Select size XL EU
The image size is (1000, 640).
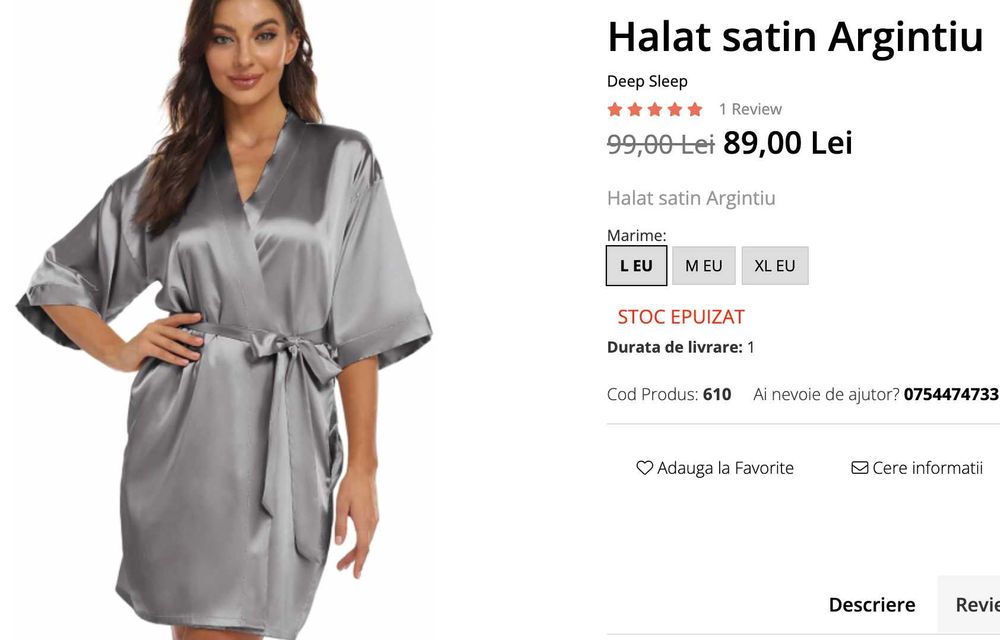tap(775, 266)
